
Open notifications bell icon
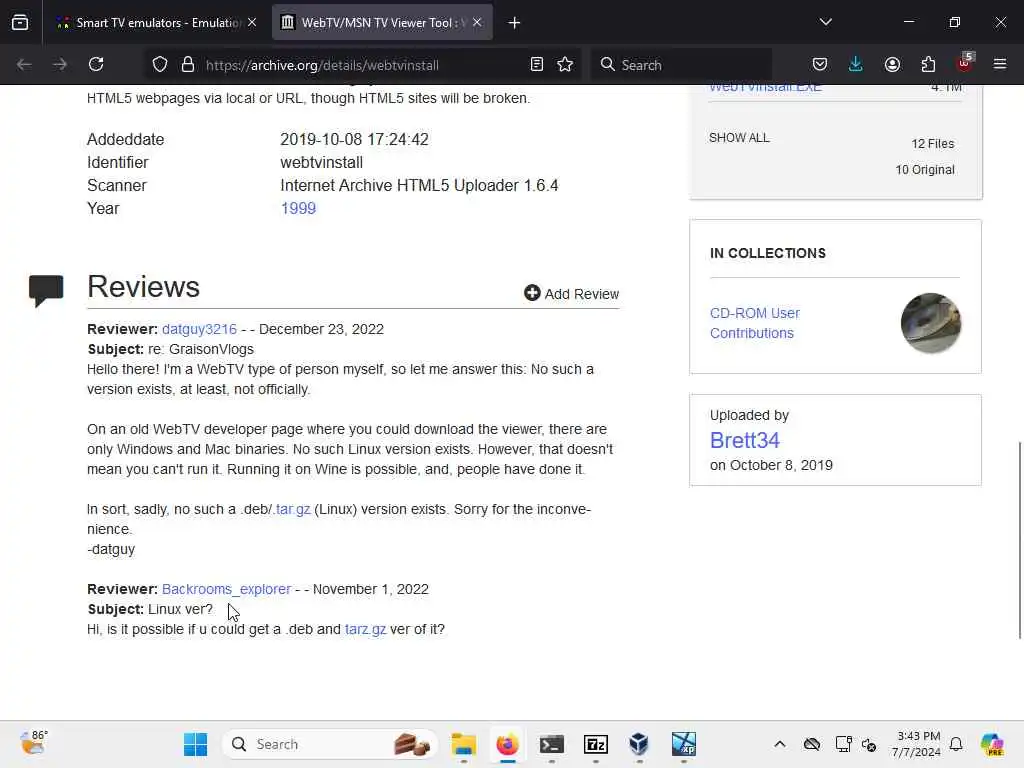956,744
